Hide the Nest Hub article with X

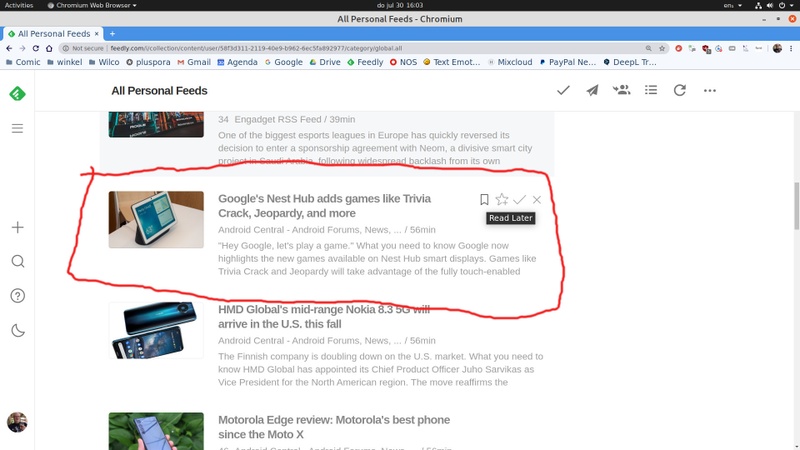coord(537,199)
